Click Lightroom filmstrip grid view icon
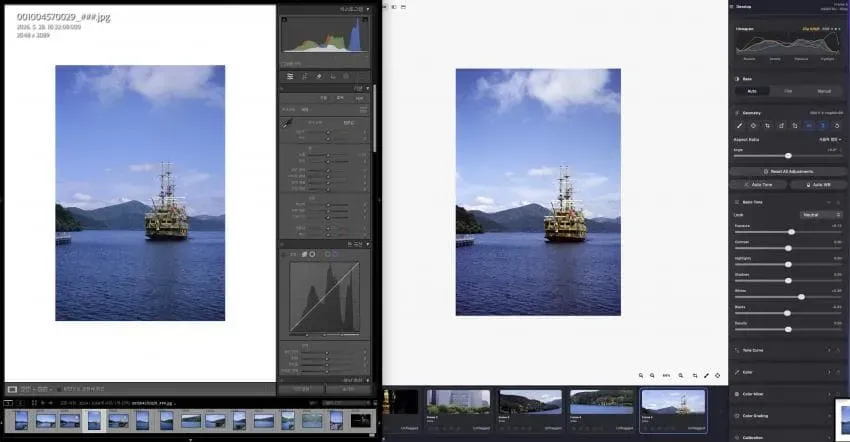The width and height of the screenshot is (850, 442). point(34,403)
